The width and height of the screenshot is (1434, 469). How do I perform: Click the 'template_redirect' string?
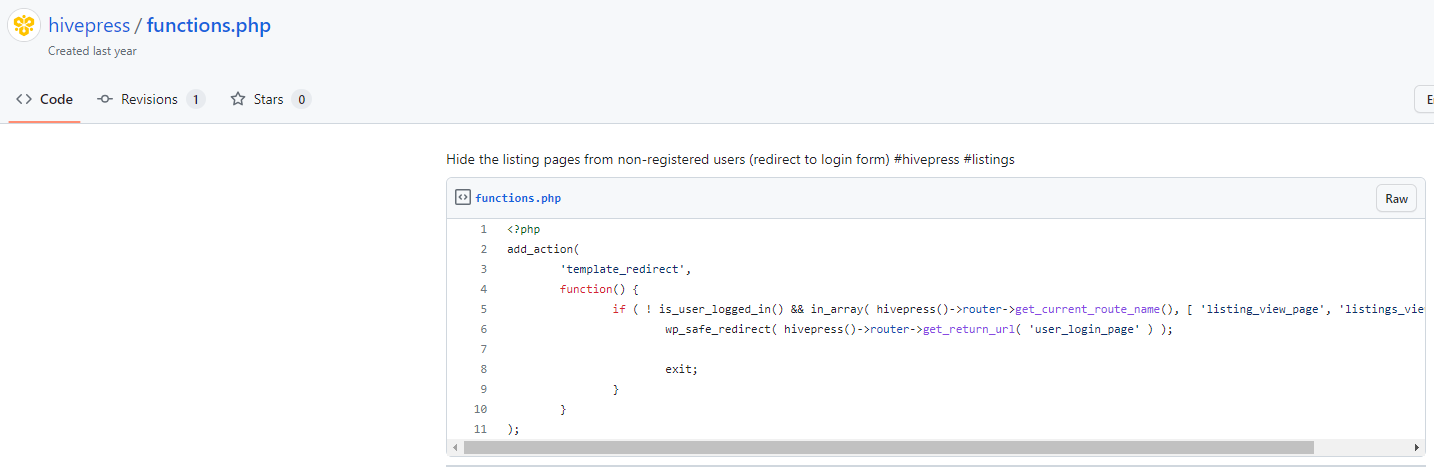(x=625, y=269)
